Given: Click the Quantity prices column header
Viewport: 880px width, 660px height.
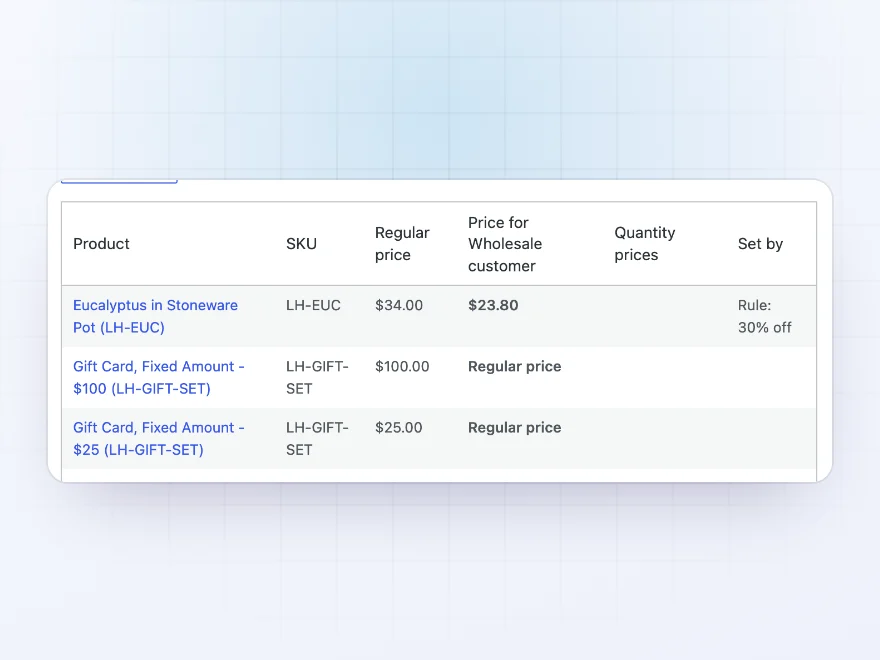Looking at the screenshot, I should click(645, 244).
